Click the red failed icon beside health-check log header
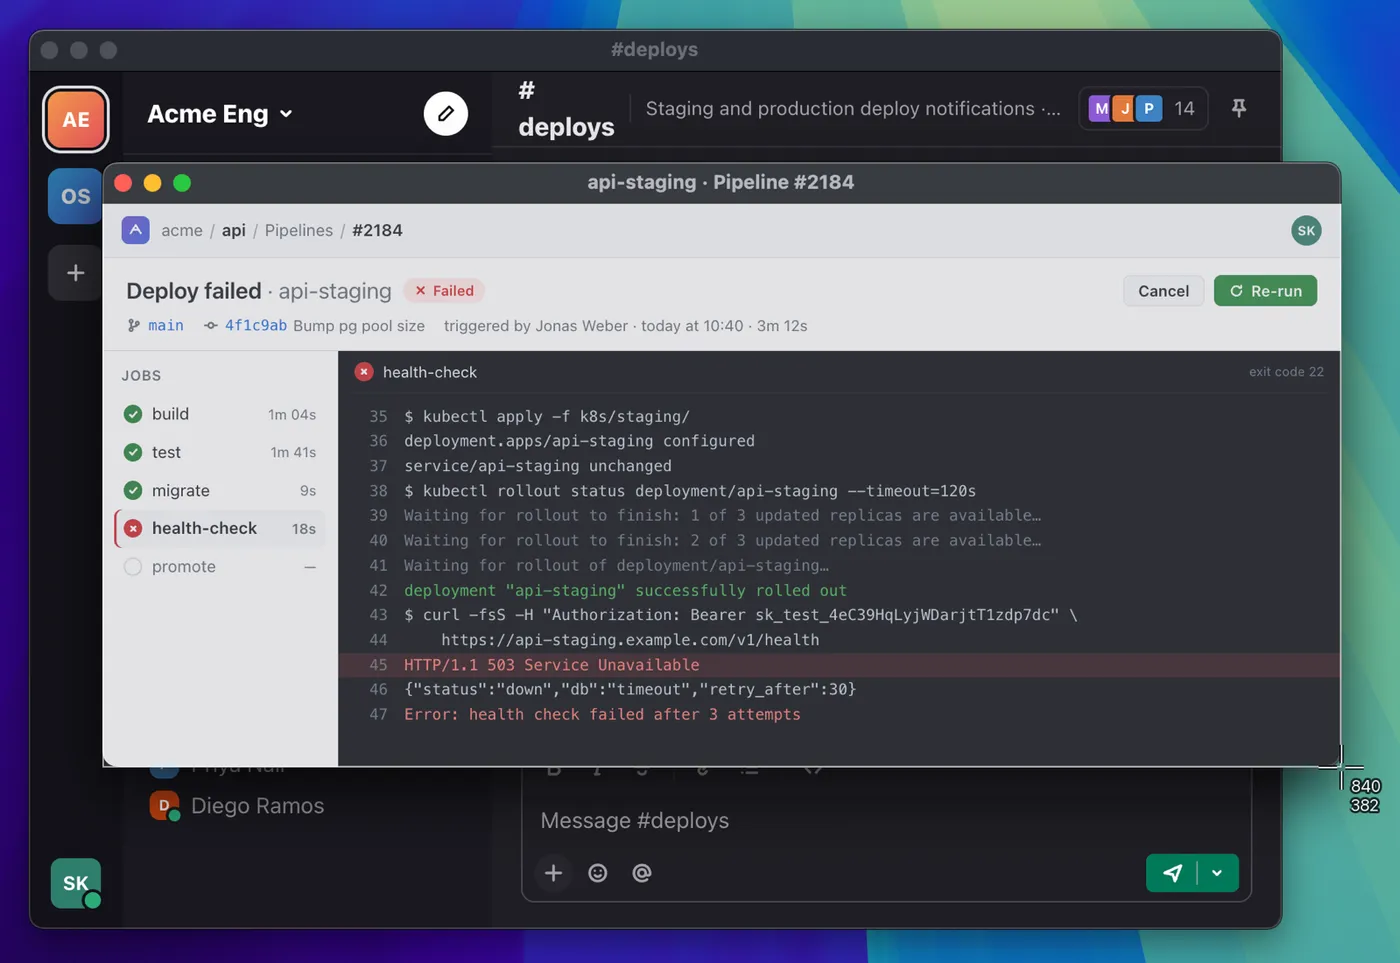This screenshot has height=963, width=1400. (x=364, y=372)
